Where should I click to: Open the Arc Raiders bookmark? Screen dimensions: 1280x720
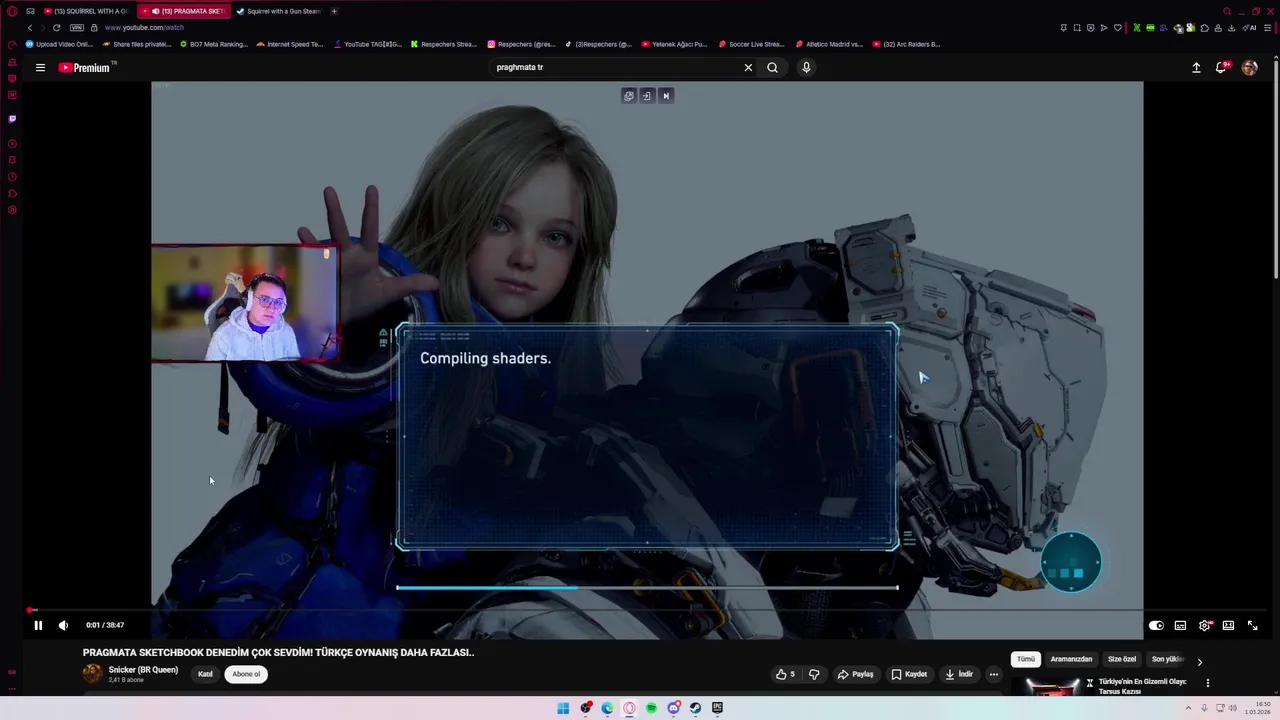[906, 44]
